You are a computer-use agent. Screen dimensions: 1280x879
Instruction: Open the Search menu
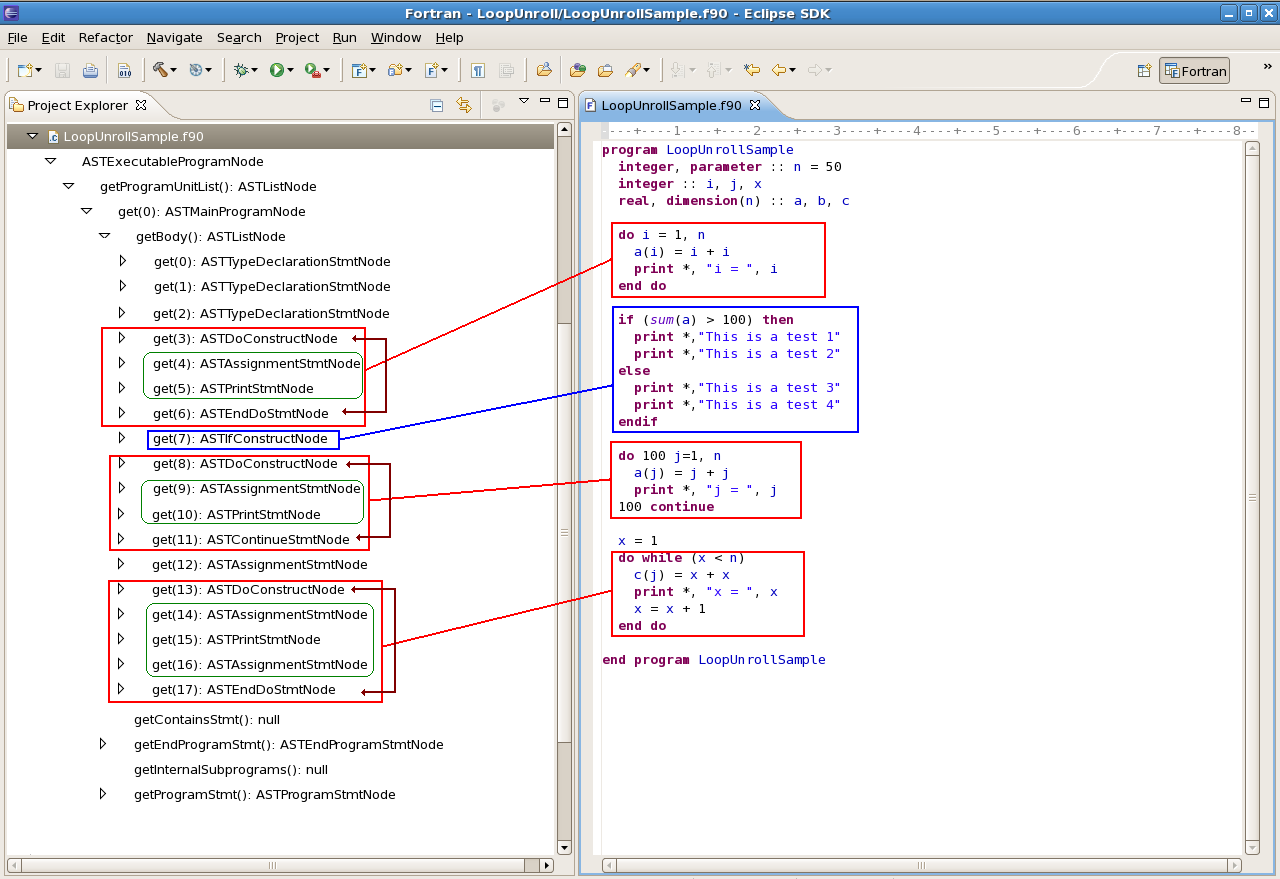click(239, 37)
